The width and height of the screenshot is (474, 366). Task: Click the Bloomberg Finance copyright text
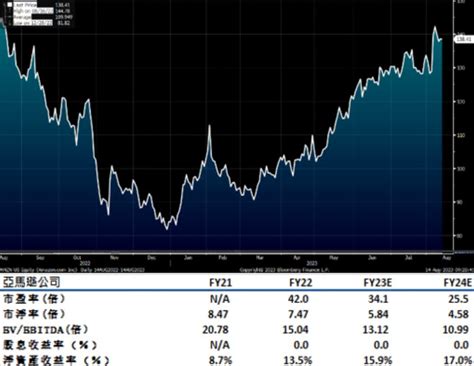[284, 269]
